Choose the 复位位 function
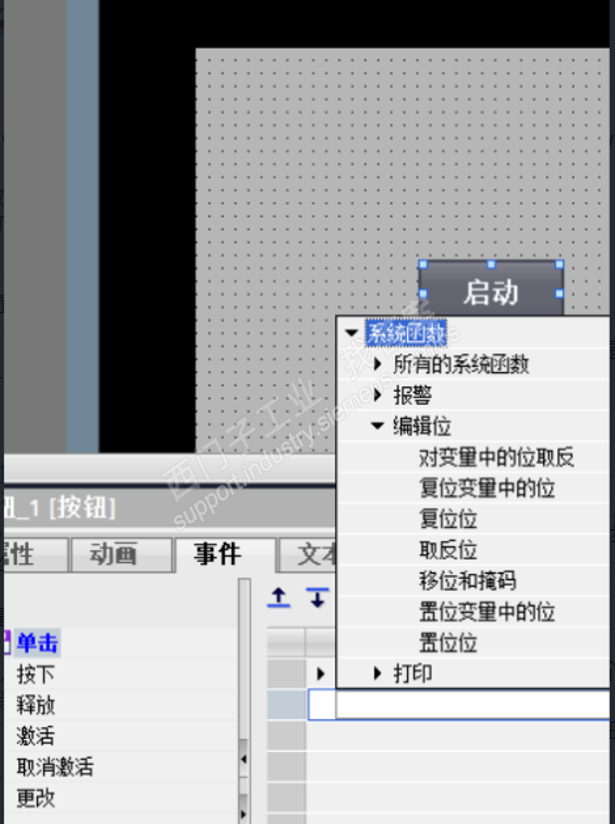The height and width of the screenshot is (824, 615). 448,519
